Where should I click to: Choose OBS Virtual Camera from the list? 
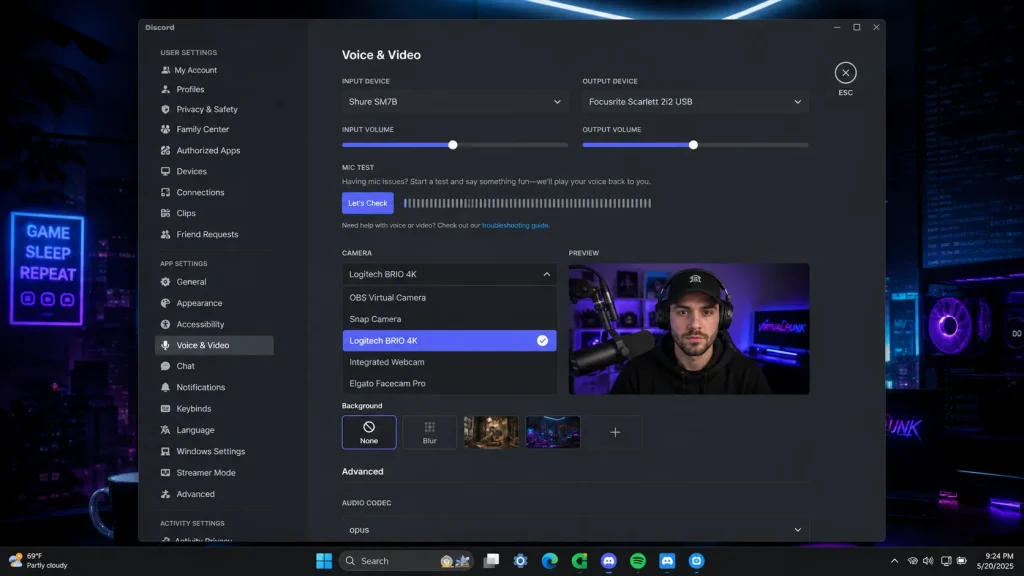tap(449, 298)
